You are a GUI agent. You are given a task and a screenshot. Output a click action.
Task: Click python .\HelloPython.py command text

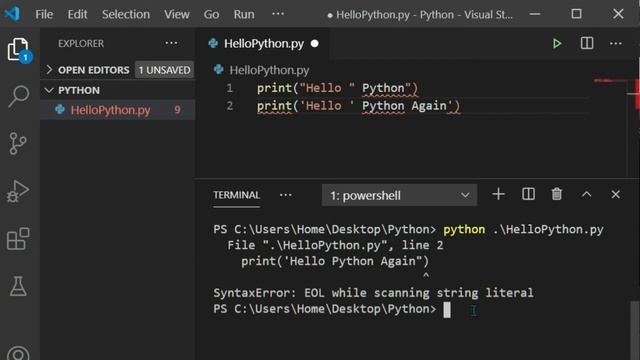click(523, 229)
